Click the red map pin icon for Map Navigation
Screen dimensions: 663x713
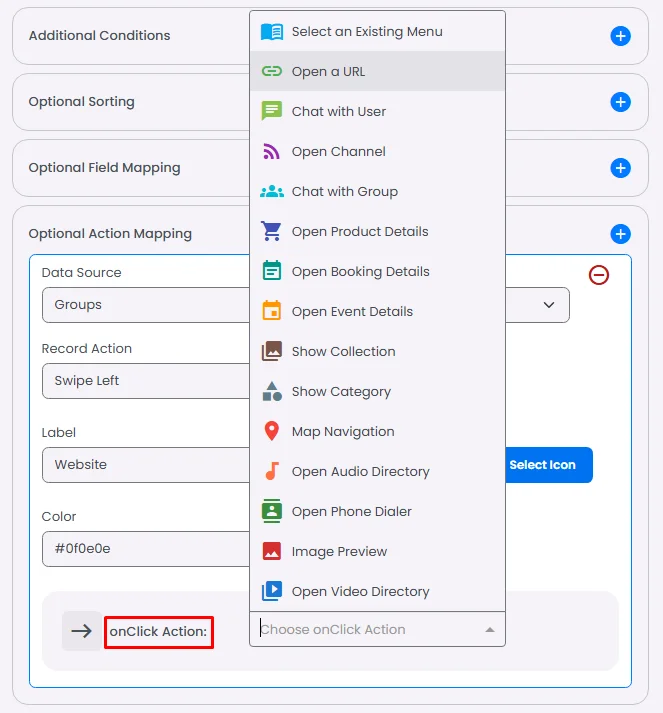click(272, 431)
